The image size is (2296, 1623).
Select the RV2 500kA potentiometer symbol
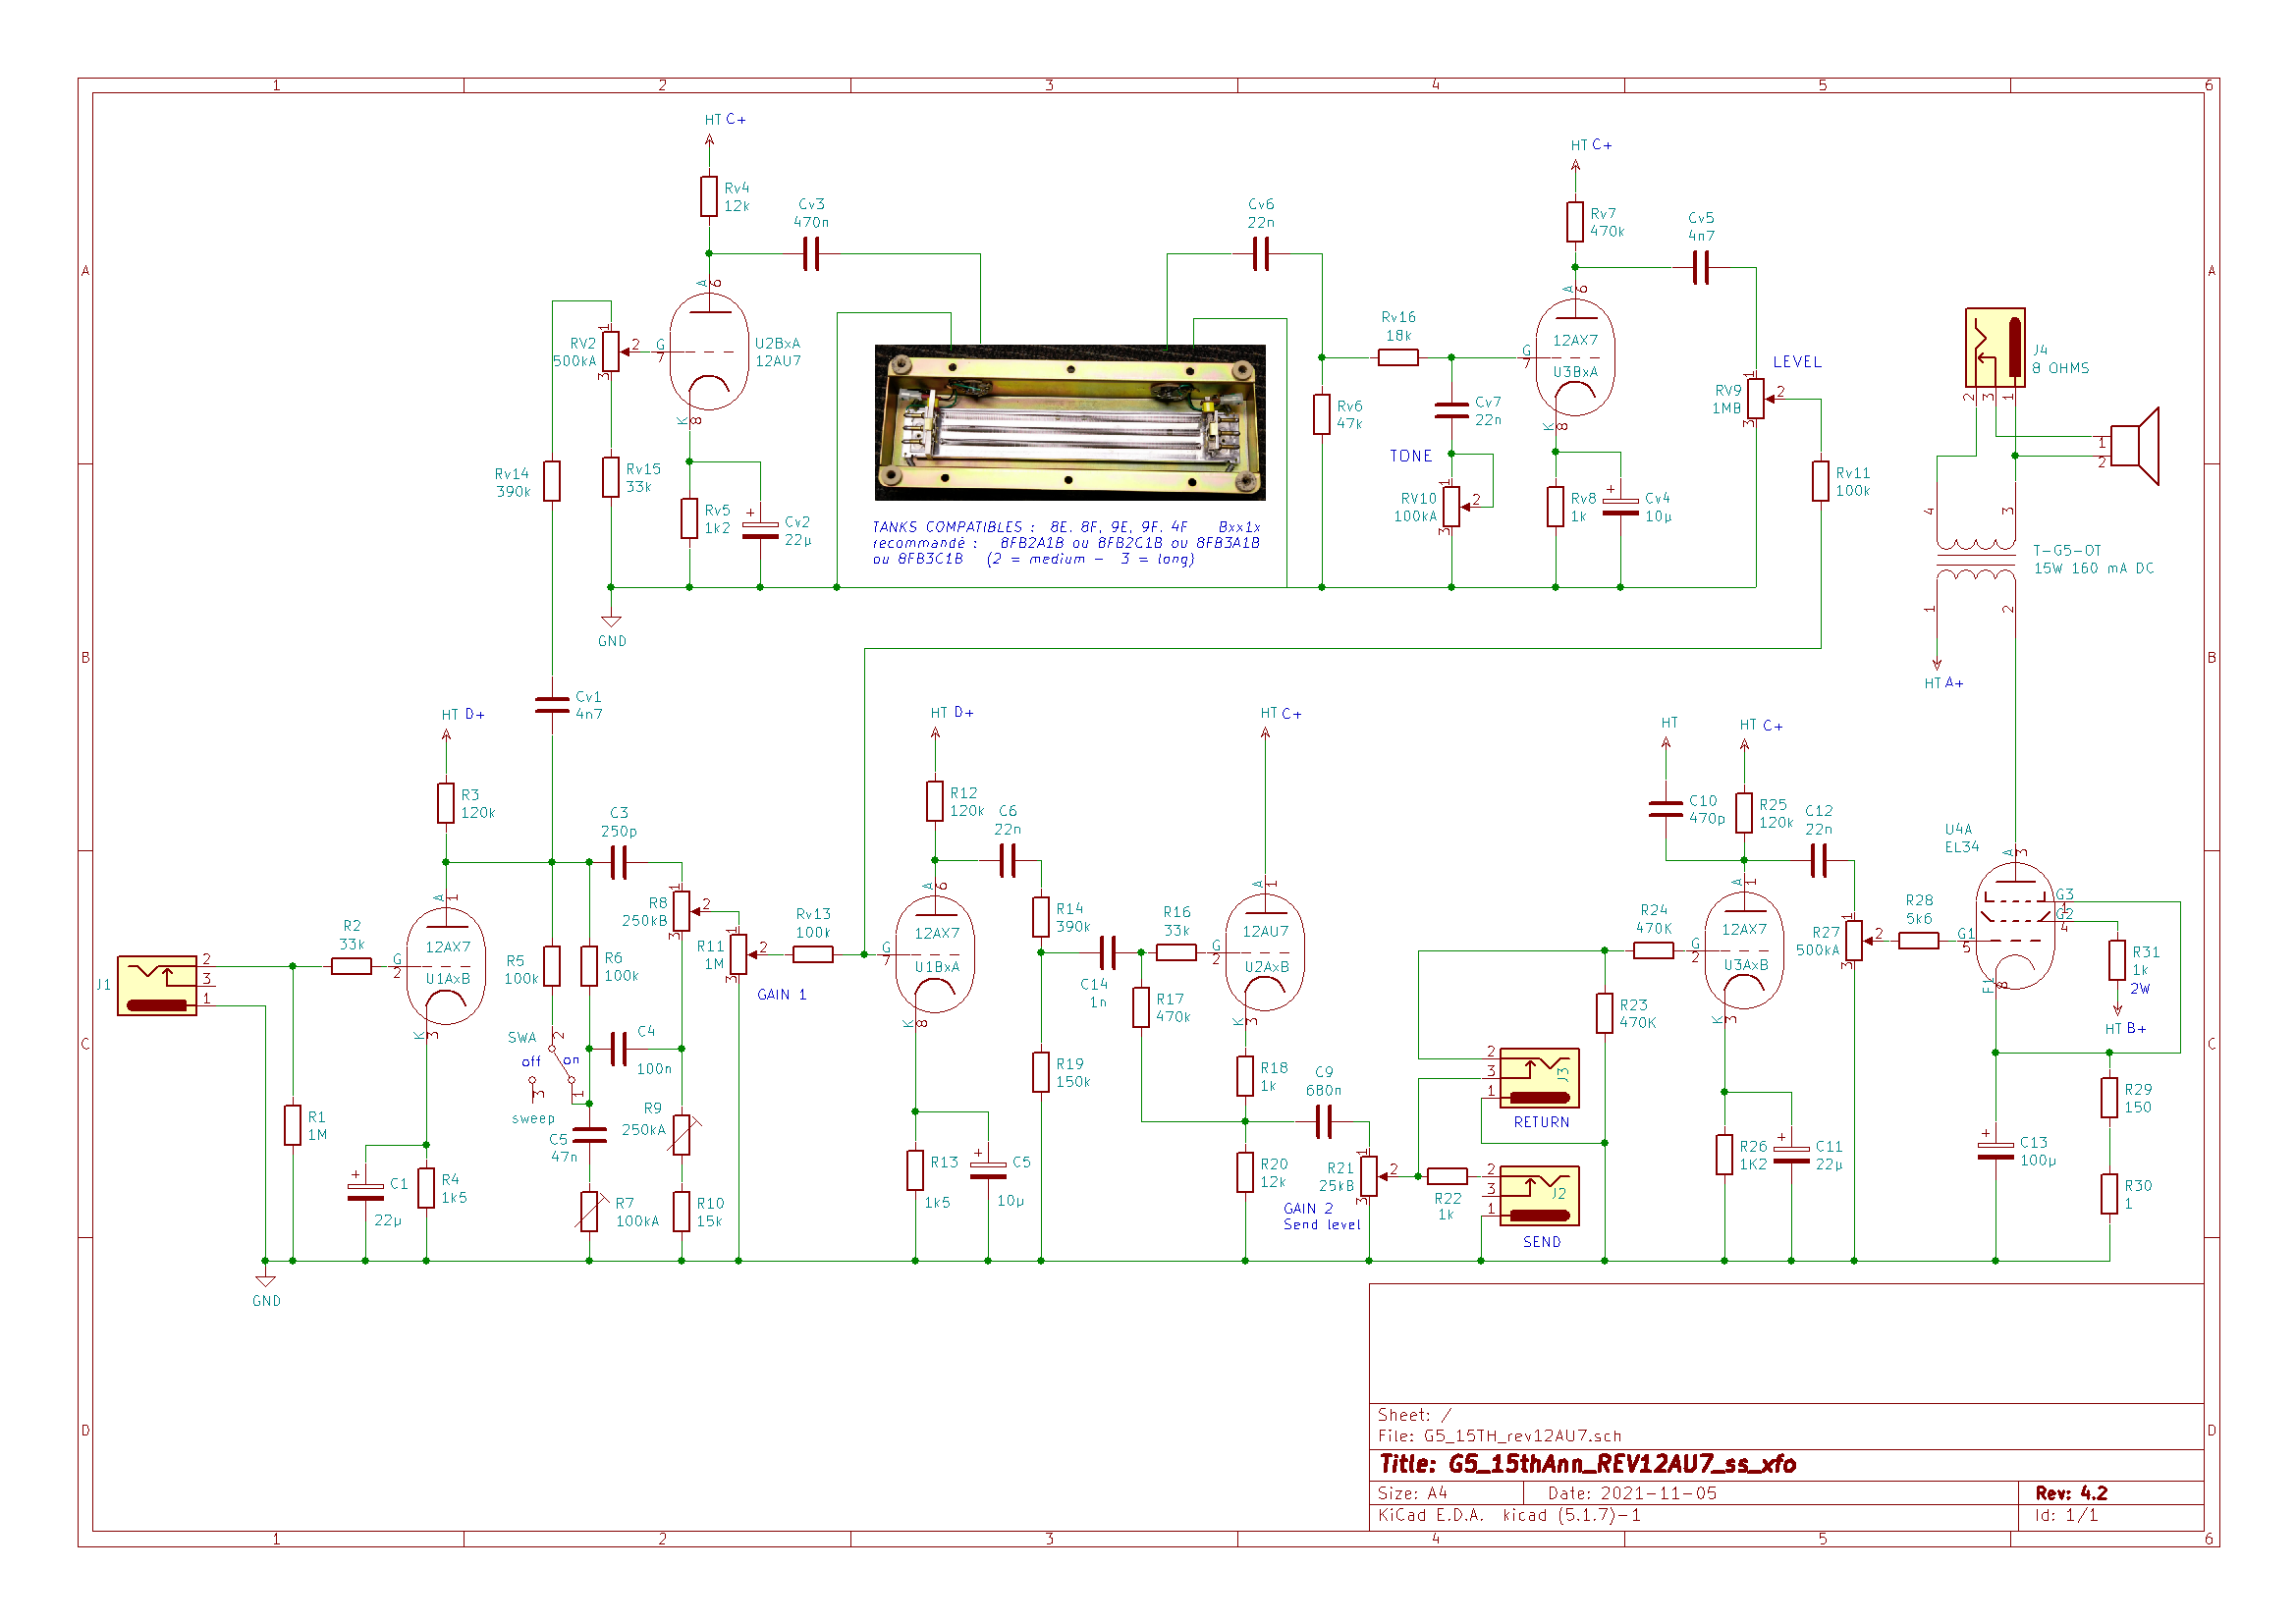tap(612, 352)
